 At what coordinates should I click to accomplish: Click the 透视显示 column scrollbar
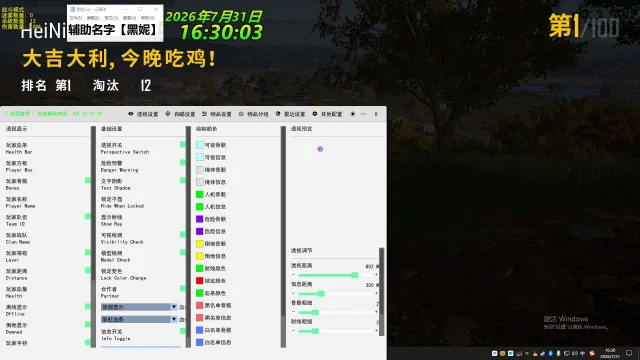coord(93,237)
